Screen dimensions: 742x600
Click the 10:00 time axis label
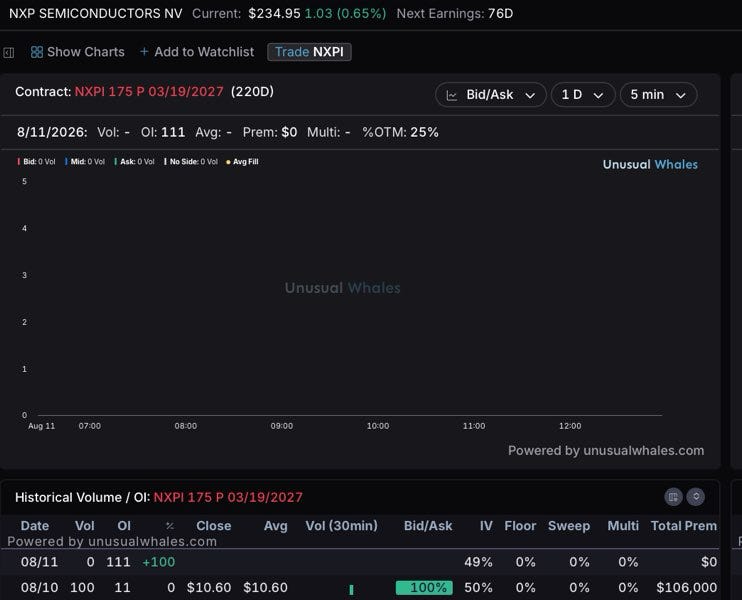pos(378,426)
